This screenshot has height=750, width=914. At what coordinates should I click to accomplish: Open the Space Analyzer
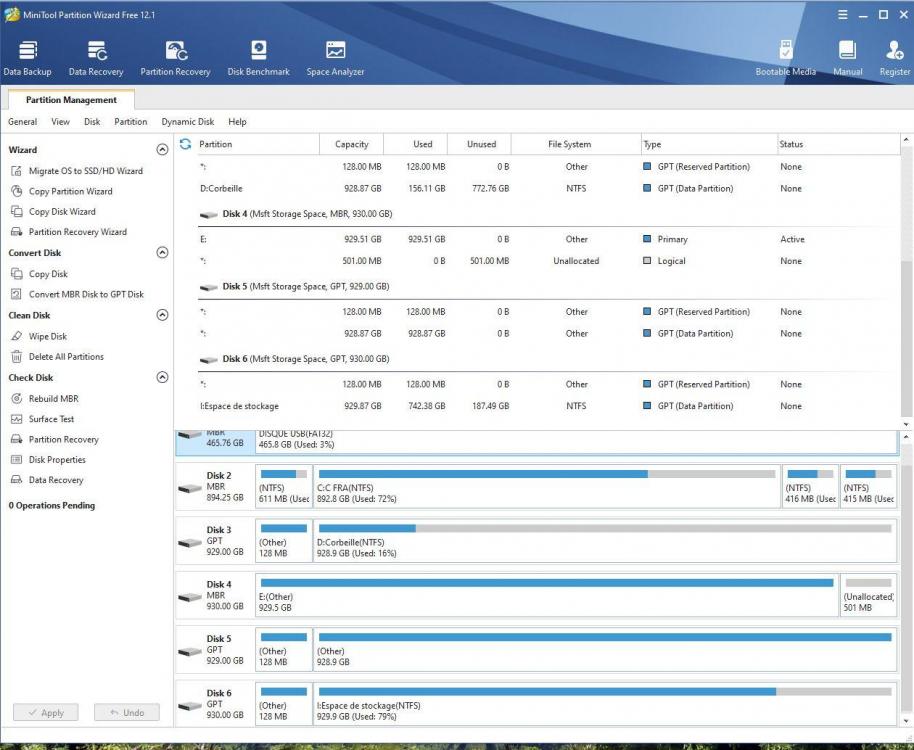tap(335, 57)
